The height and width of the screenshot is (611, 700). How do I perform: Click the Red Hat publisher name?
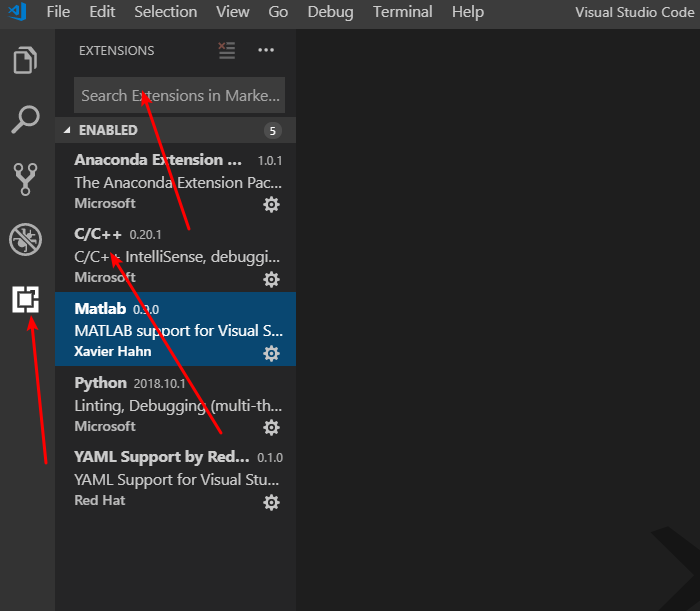(x=100, y=500)
